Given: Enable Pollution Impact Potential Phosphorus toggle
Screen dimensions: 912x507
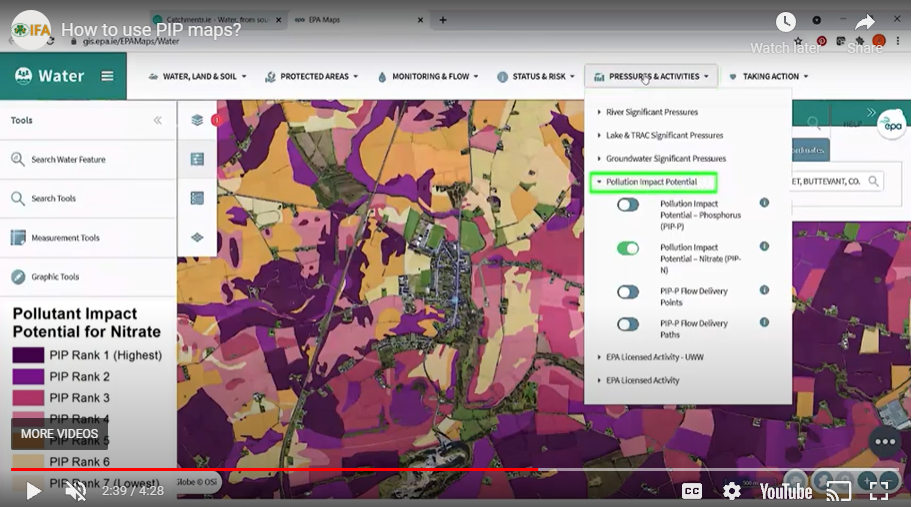Looking at the screenshot, I should coord(628,205).
